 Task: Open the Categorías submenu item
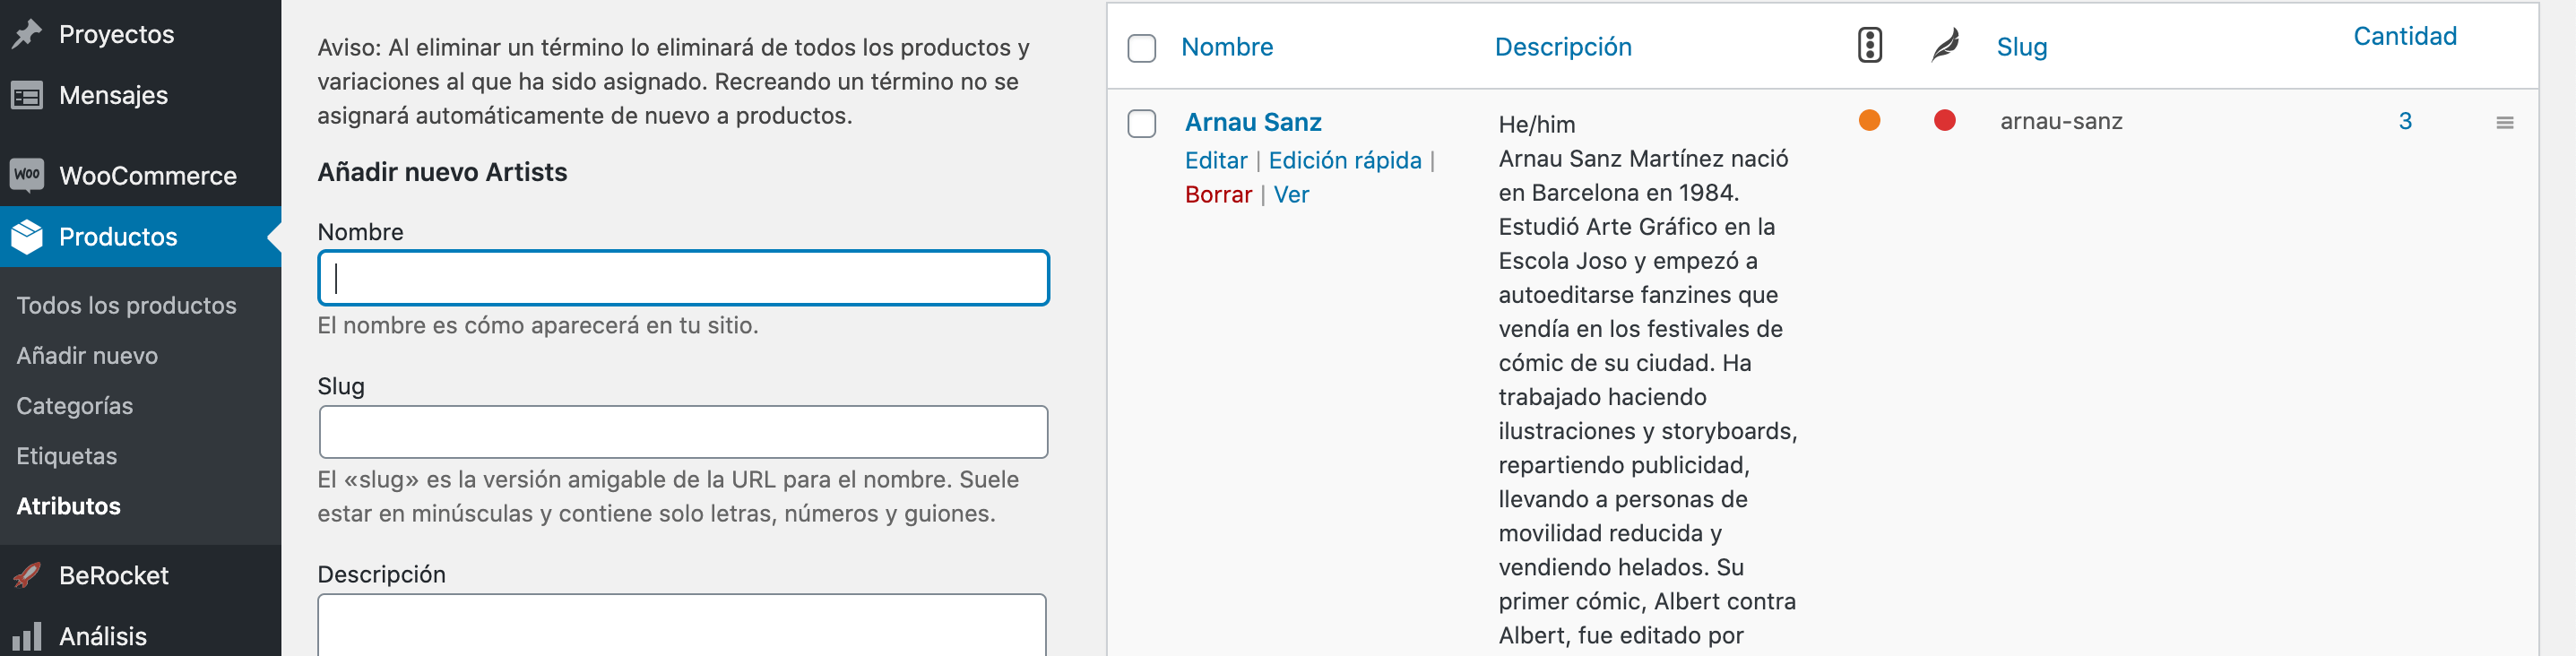click(x=74, y=405)
